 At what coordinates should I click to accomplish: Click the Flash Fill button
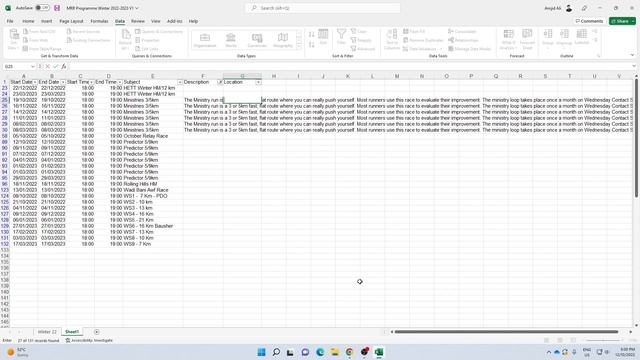coord(414,31)
